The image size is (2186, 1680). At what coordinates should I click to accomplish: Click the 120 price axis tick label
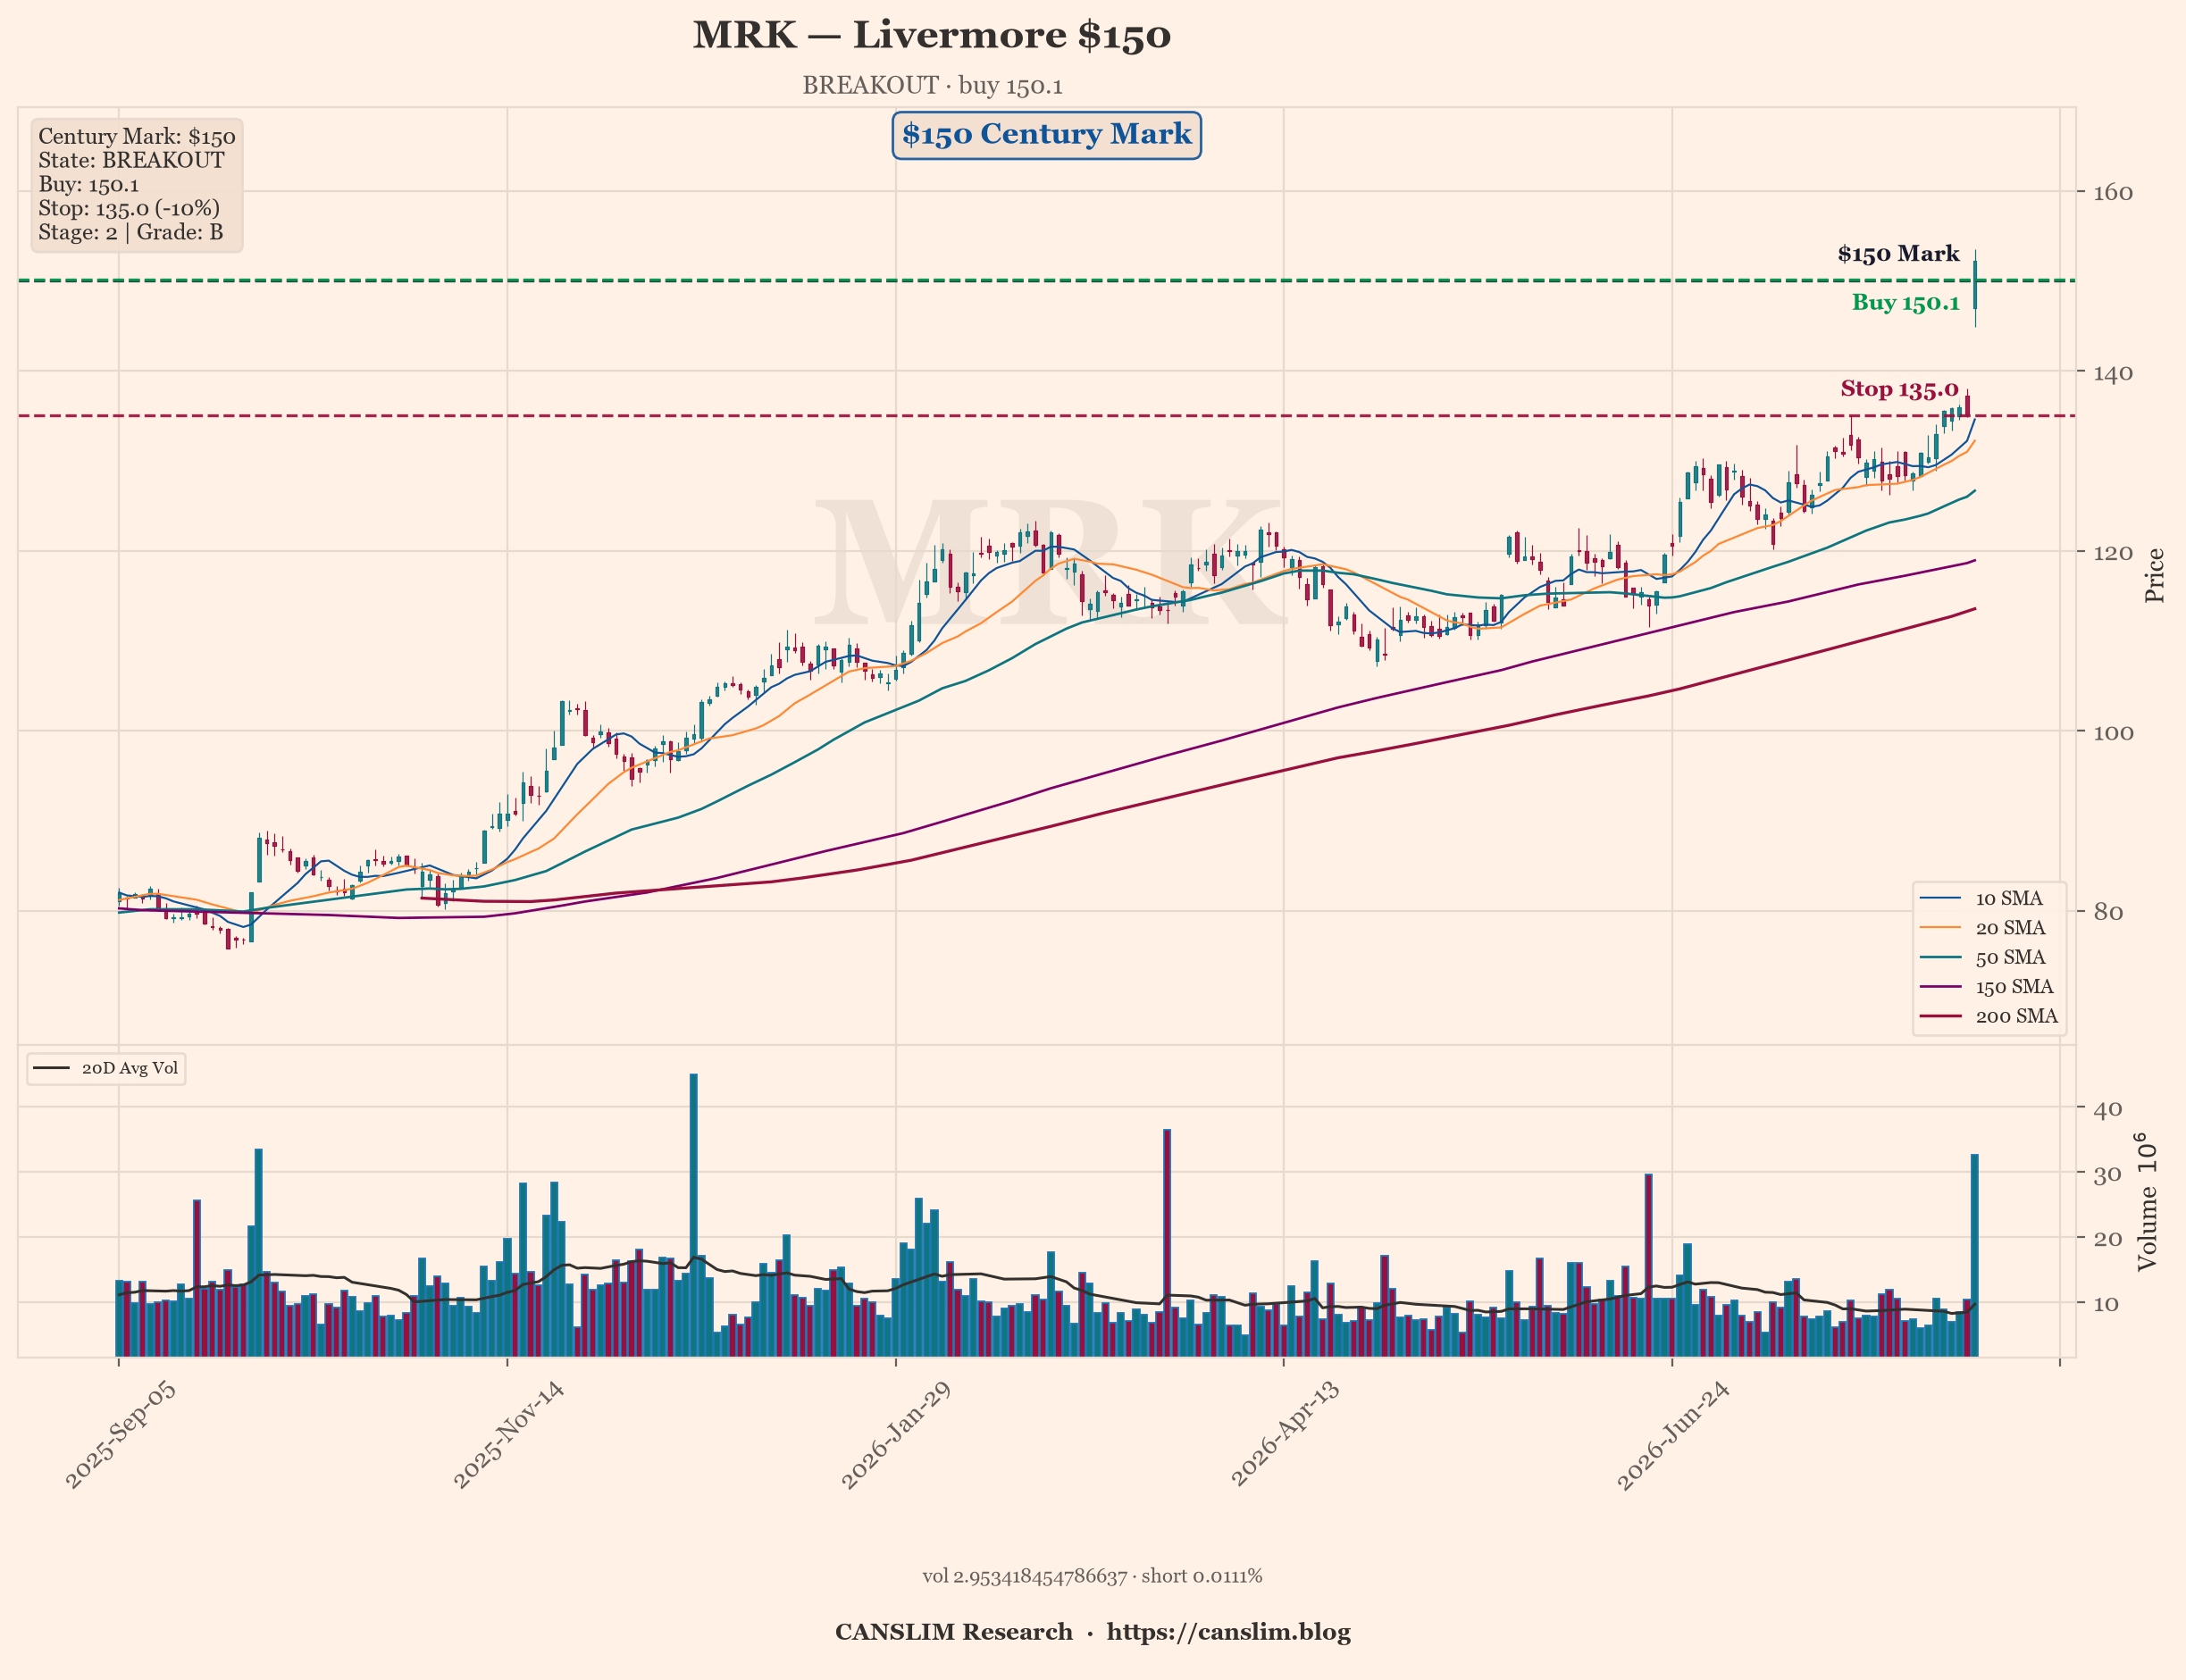click(x=2113, y=553)
